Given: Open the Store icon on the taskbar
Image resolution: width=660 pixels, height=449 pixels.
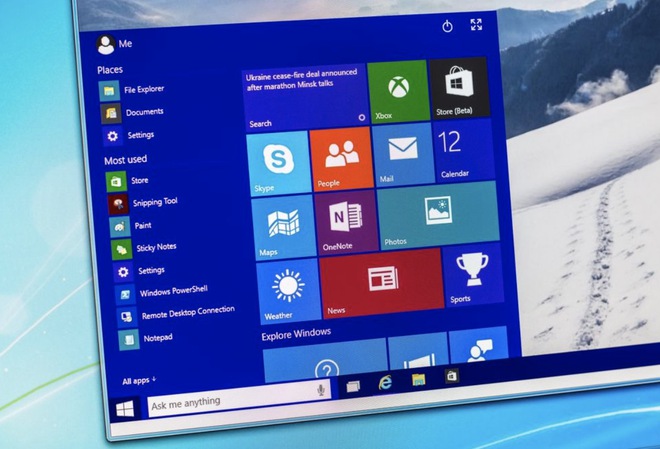Looking at the screenshot, I should click(x=452, y=376).
